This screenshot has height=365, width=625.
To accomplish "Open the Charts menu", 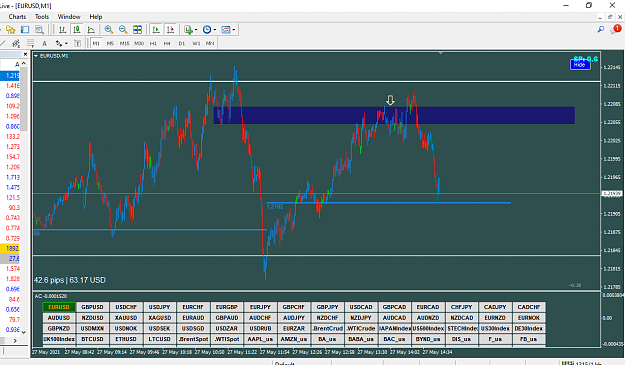I will (17, 17).
